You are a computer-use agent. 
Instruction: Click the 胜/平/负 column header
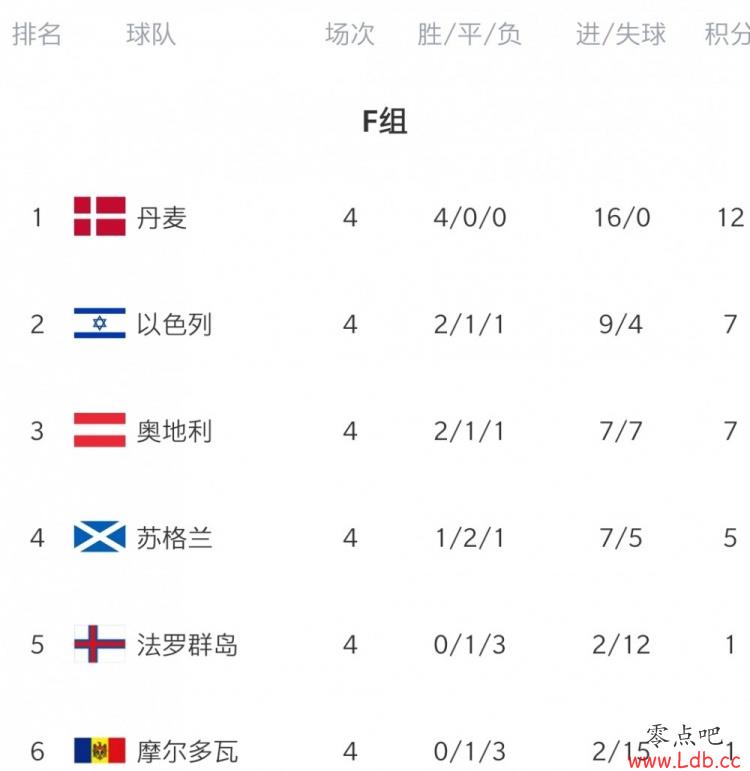pyautogui.click(x=469, y=34)
